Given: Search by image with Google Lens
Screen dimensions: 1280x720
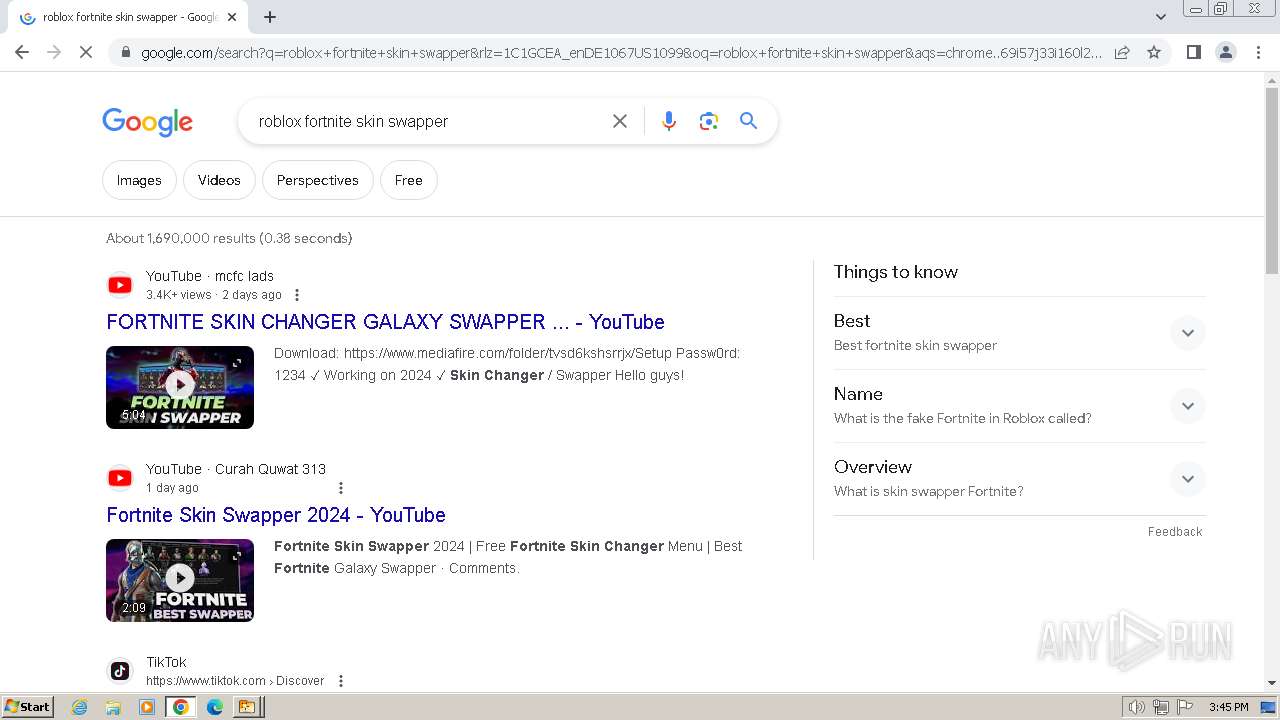Looking at the screenshot, I should point(709,121).
